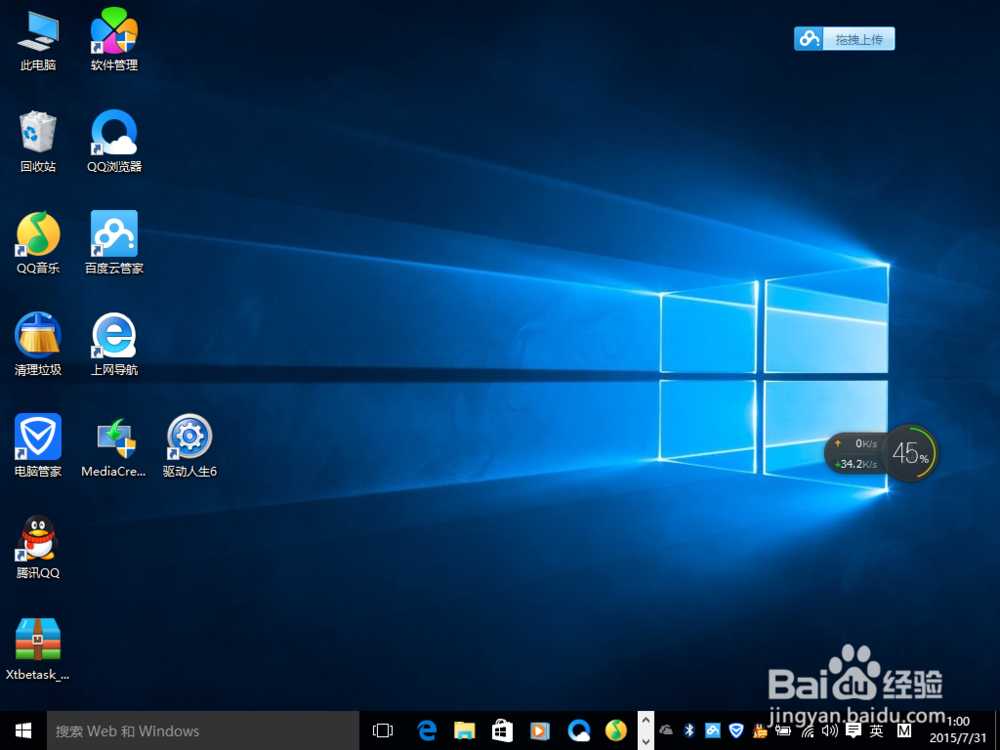Viewport: 1000px width, 750px height.
Task: Select 上网导航 desktop shortcut
Action: 114,344
